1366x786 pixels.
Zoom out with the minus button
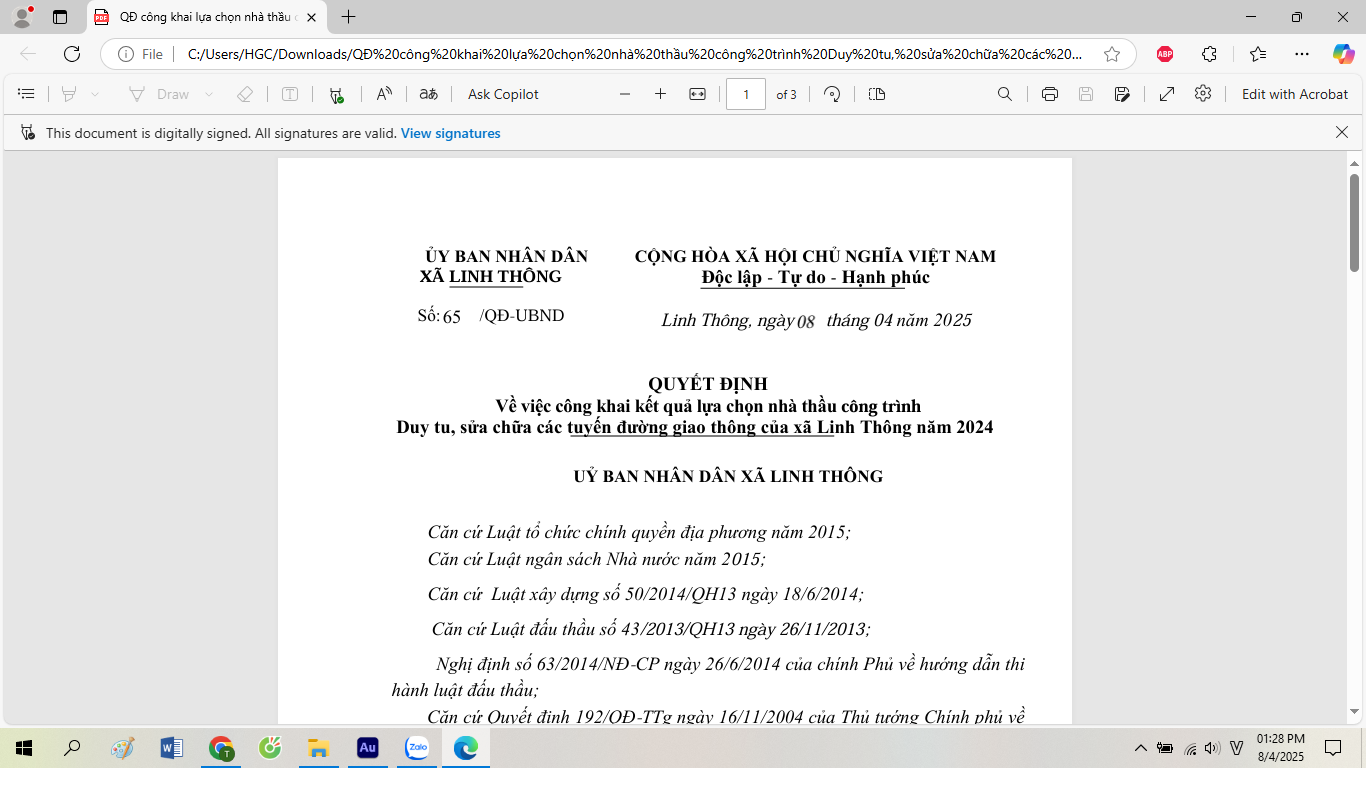pos(625,94)
